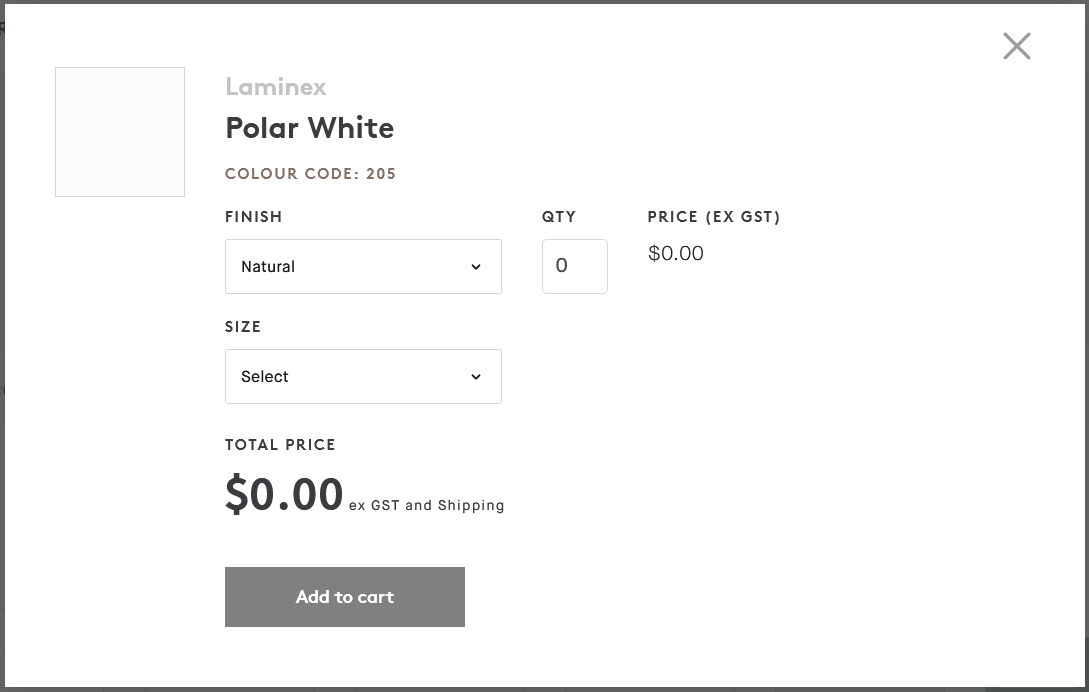Select the Polar White product title

point(309,128)
